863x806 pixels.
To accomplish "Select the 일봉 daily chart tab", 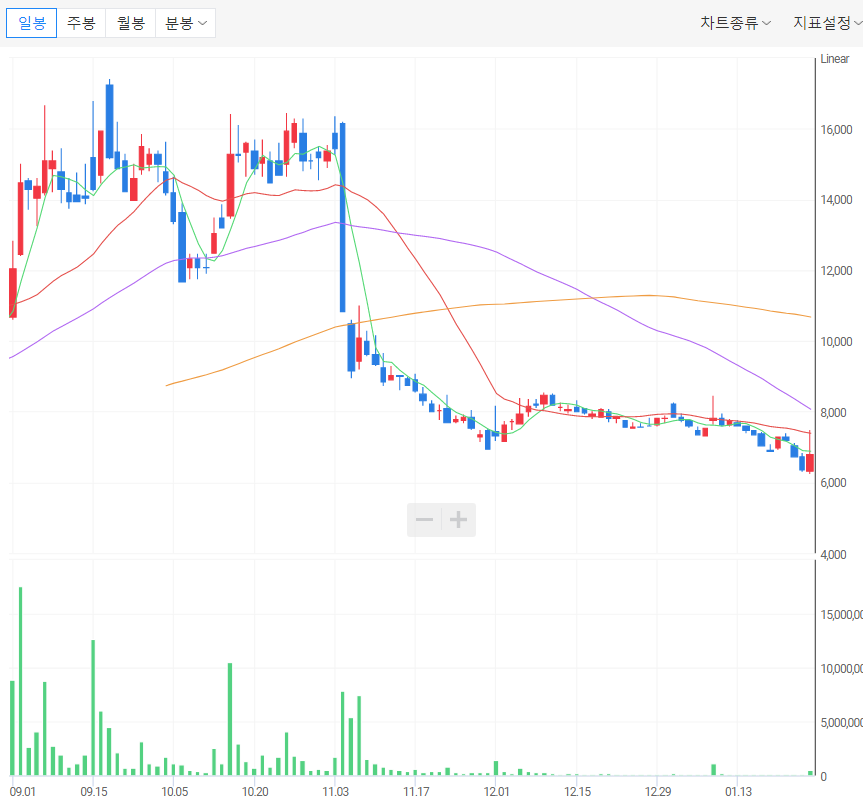I will pyautogui.click(x=31, y=23).
